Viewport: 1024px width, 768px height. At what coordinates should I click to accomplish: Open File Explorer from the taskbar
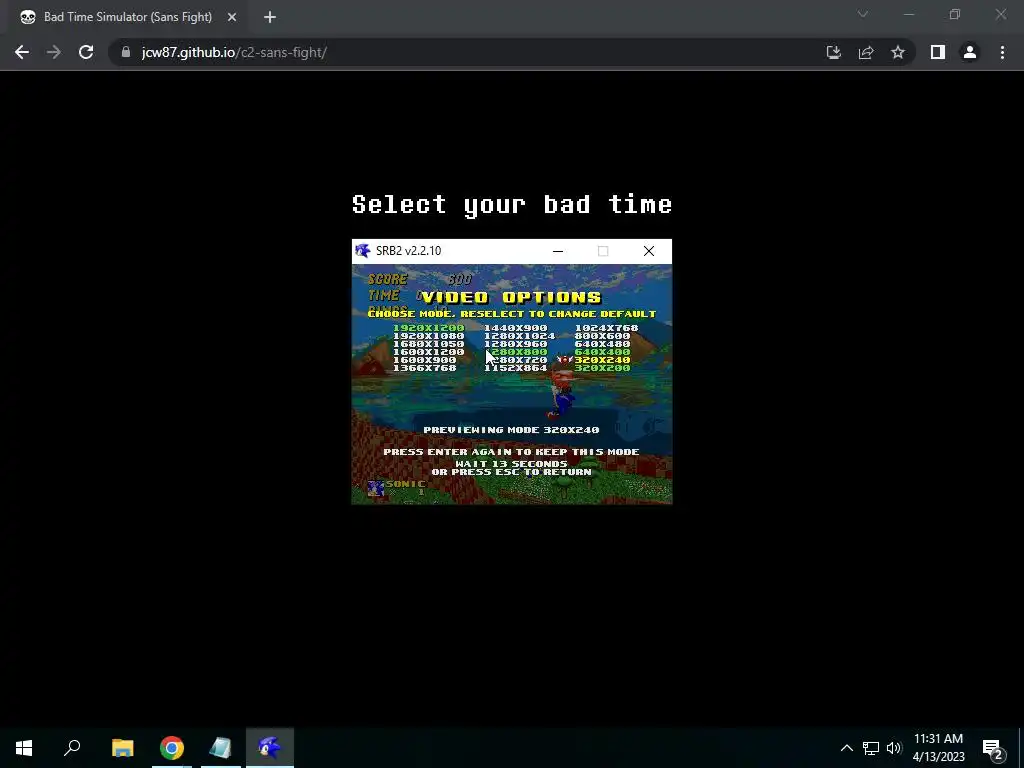pyautogui.click(x=122, y=748)
